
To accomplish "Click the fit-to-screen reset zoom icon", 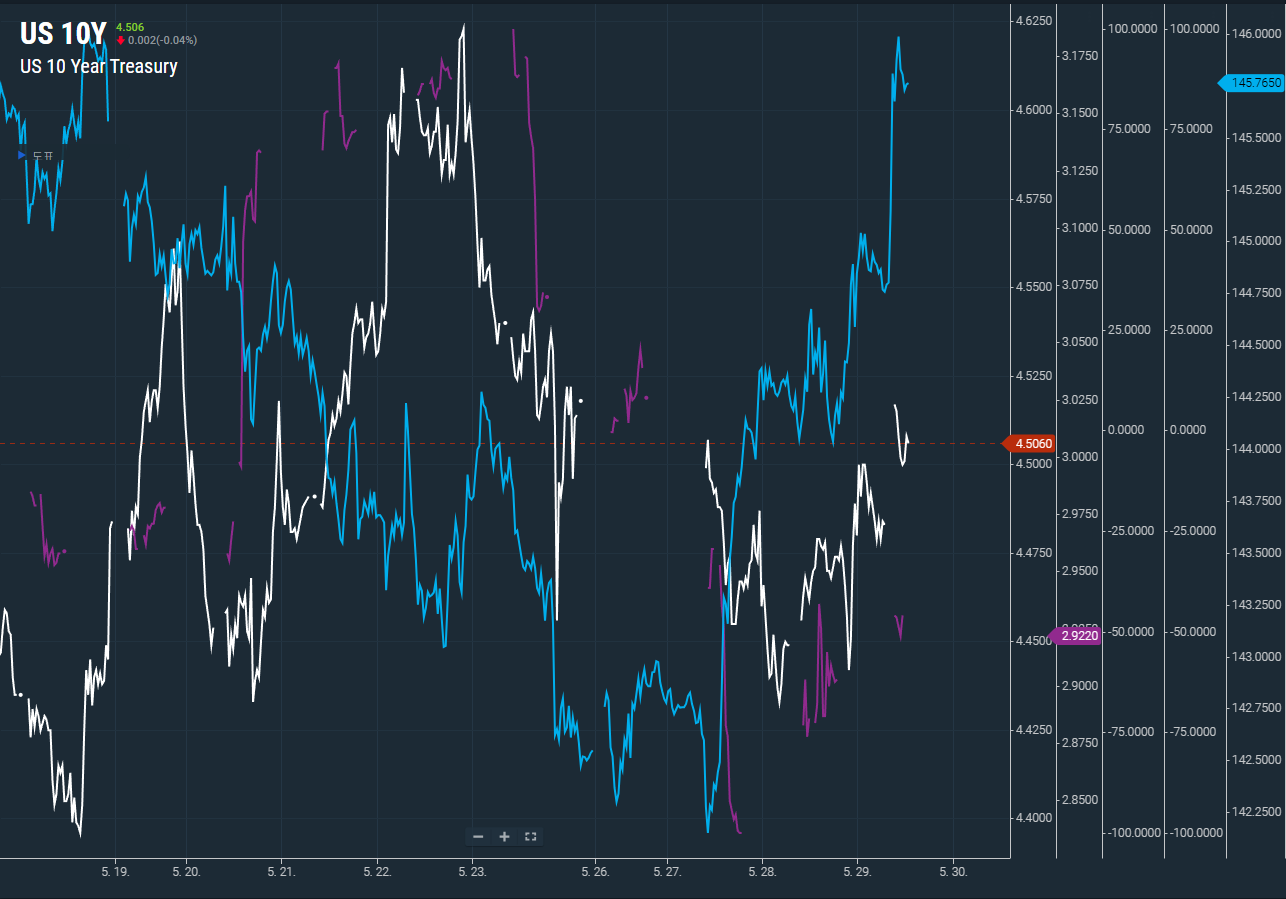I will tap(531, 837).
